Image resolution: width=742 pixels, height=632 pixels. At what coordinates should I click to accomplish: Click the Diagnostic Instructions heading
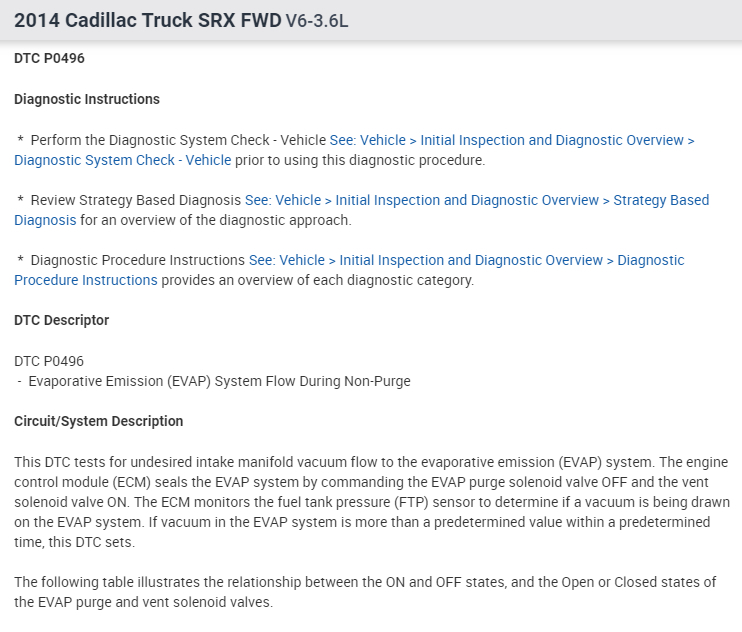pos(87,99)
